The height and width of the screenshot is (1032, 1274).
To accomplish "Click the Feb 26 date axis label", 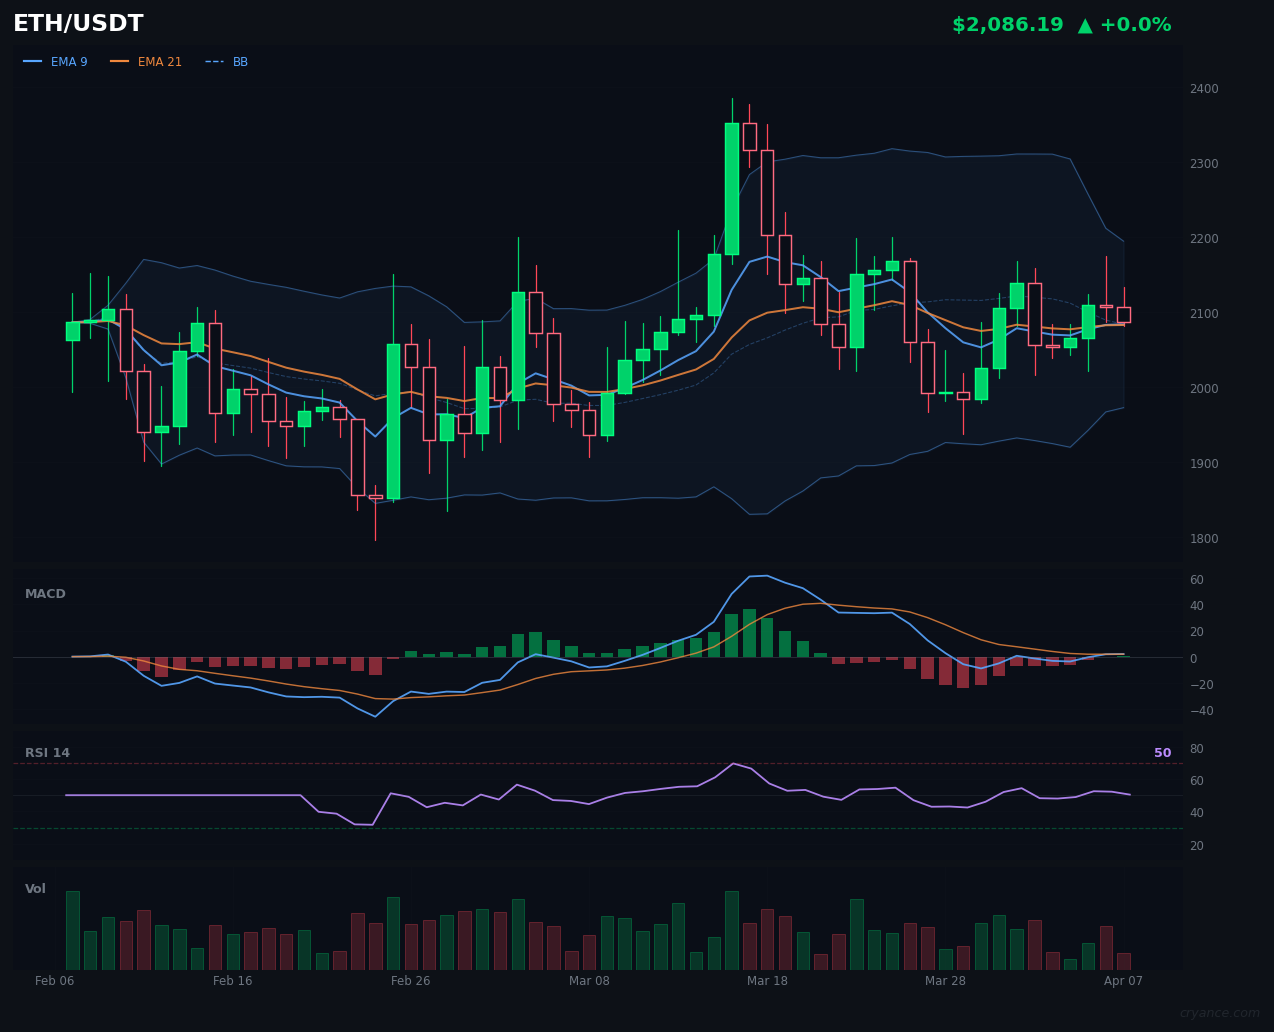I will click(411, 981).
